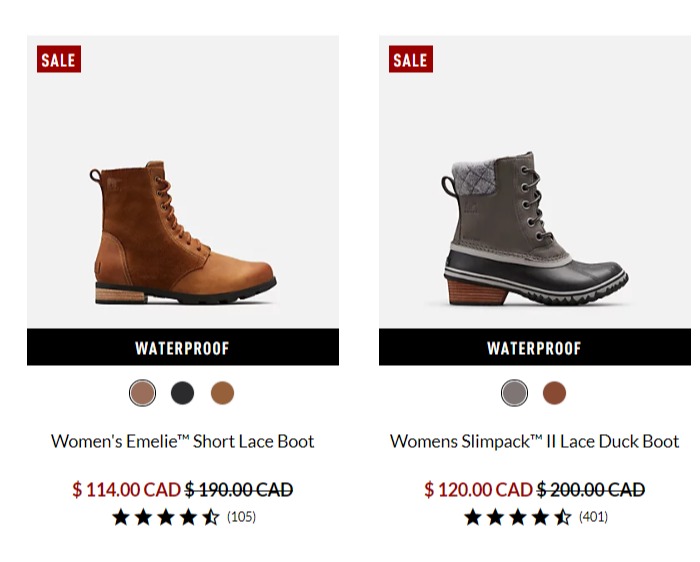Click the crossed-out $200.00 CAD original price

tap(591, 490)
